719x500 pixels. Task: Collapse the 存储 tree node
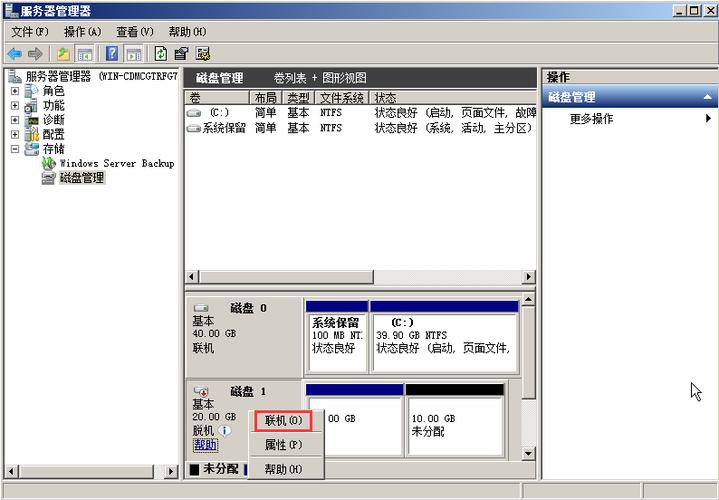pos(15,149)
